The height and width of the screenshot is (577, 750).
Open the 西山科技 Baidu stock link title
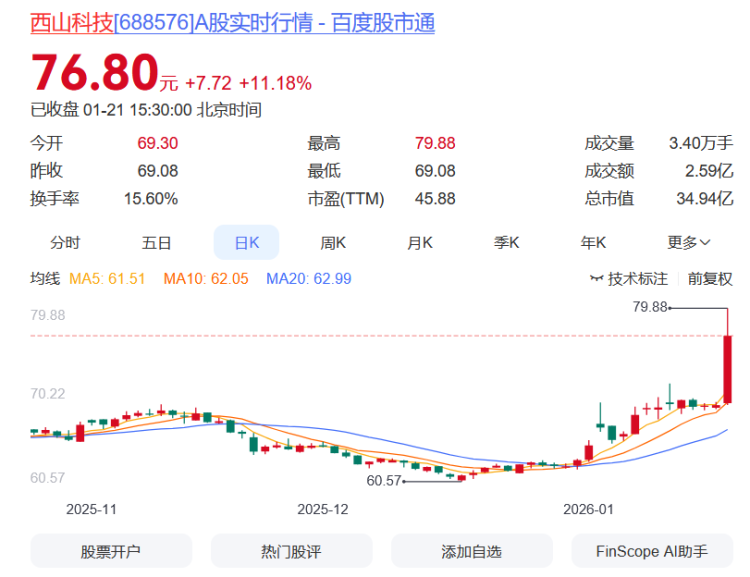(x=232, y=23)
